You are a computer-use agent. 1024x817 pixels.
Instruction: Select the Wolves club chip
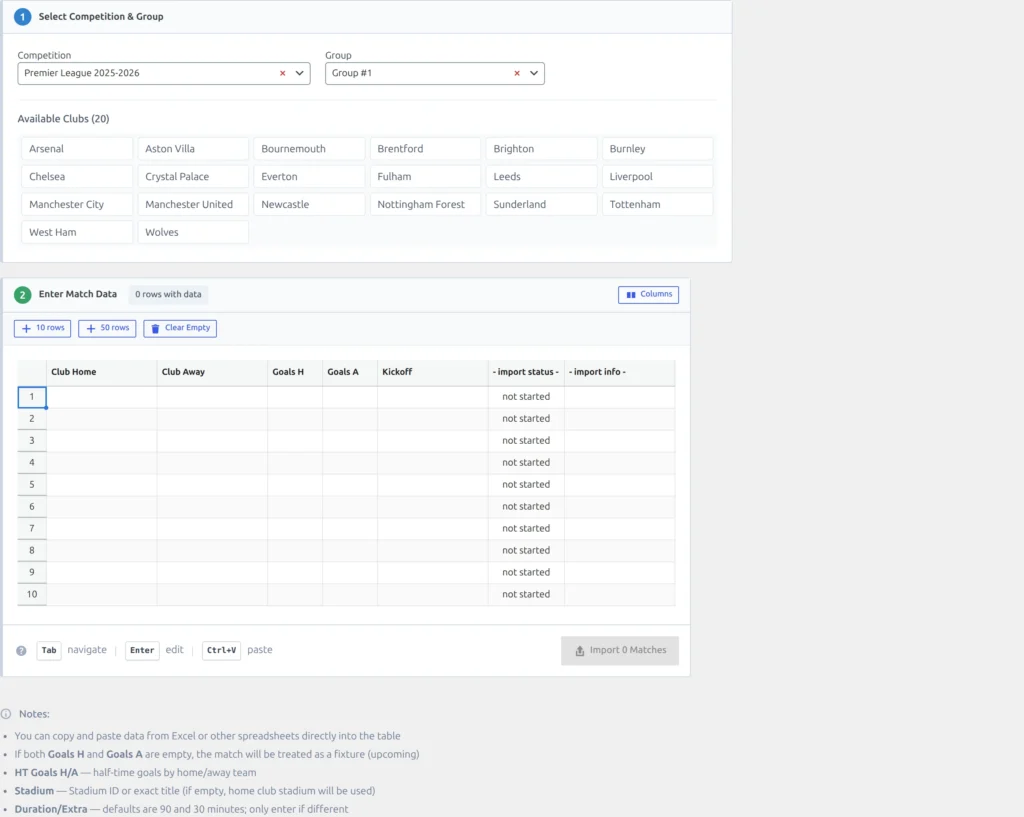coord(193,232)
